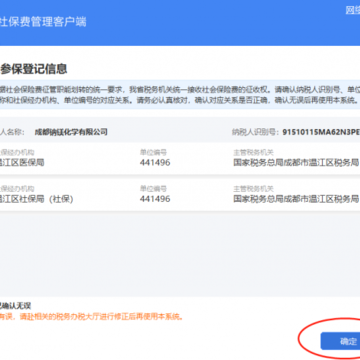Click unit number 441496 in 社保局 row

click(155, 199)
